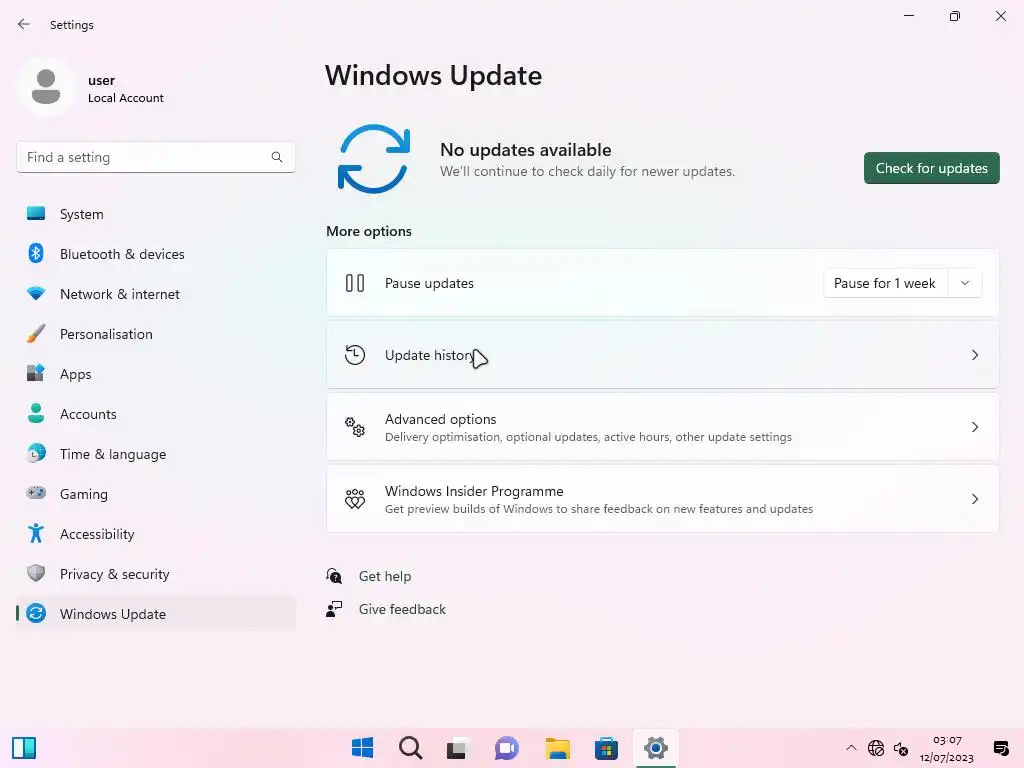
Task: Open Bluetooth & devices settings
Action: click(x=155, y=254)
